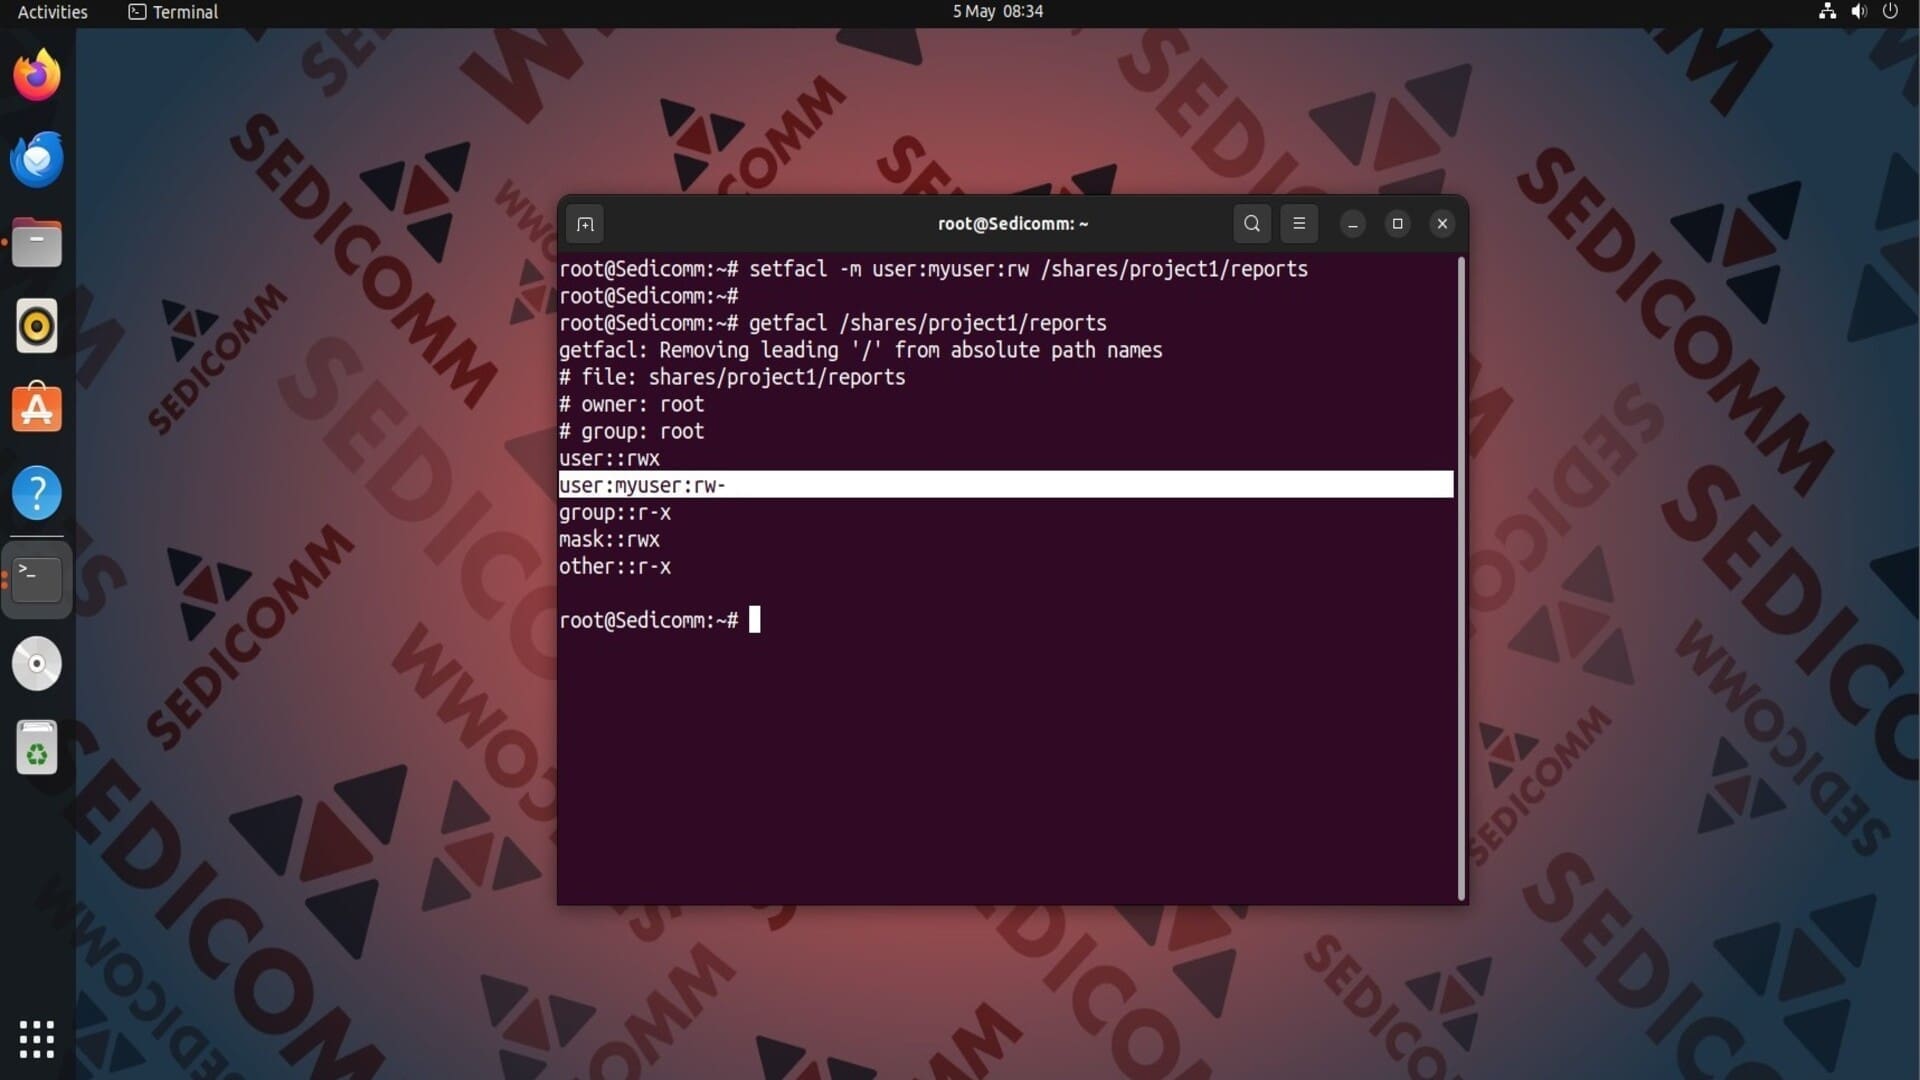The height and width of the screenshot is (1080, 1920).
Task: Click the terminal window scrollbar
Action: (1461, 580)
